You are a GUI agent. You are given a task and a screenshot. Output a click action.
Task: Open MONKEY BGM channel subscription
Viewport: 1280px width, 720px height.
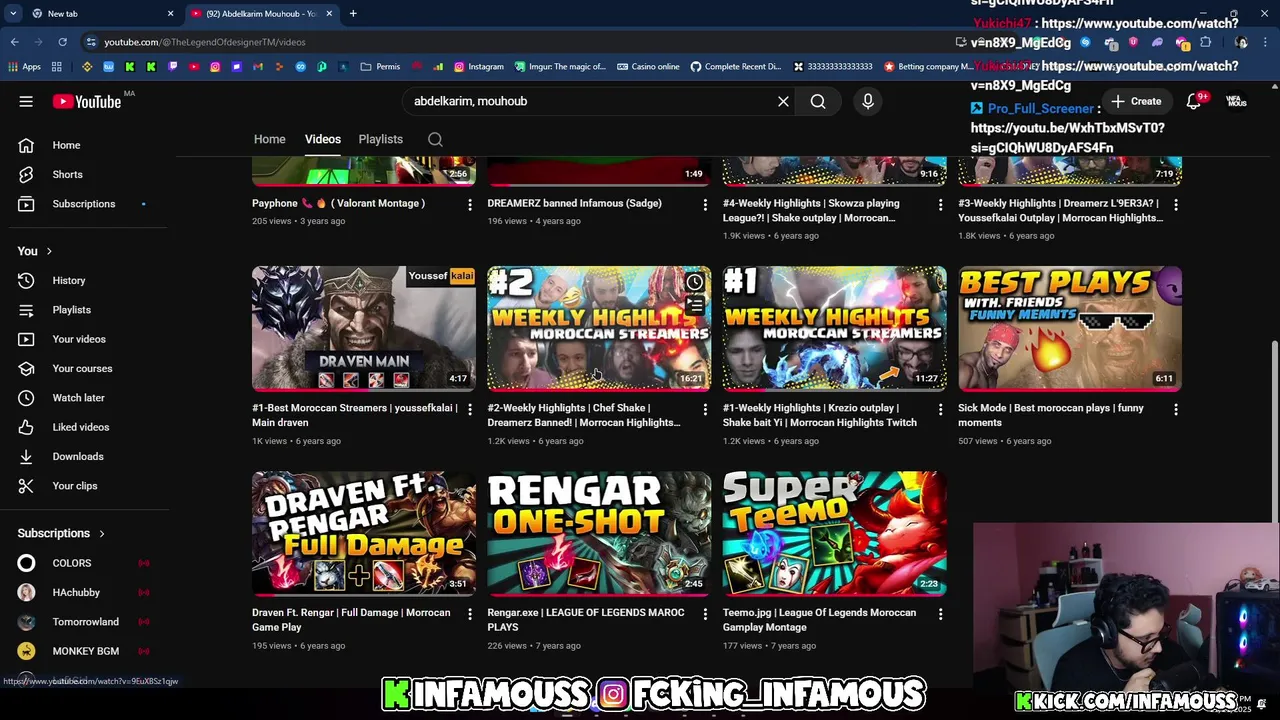(84, 651)
